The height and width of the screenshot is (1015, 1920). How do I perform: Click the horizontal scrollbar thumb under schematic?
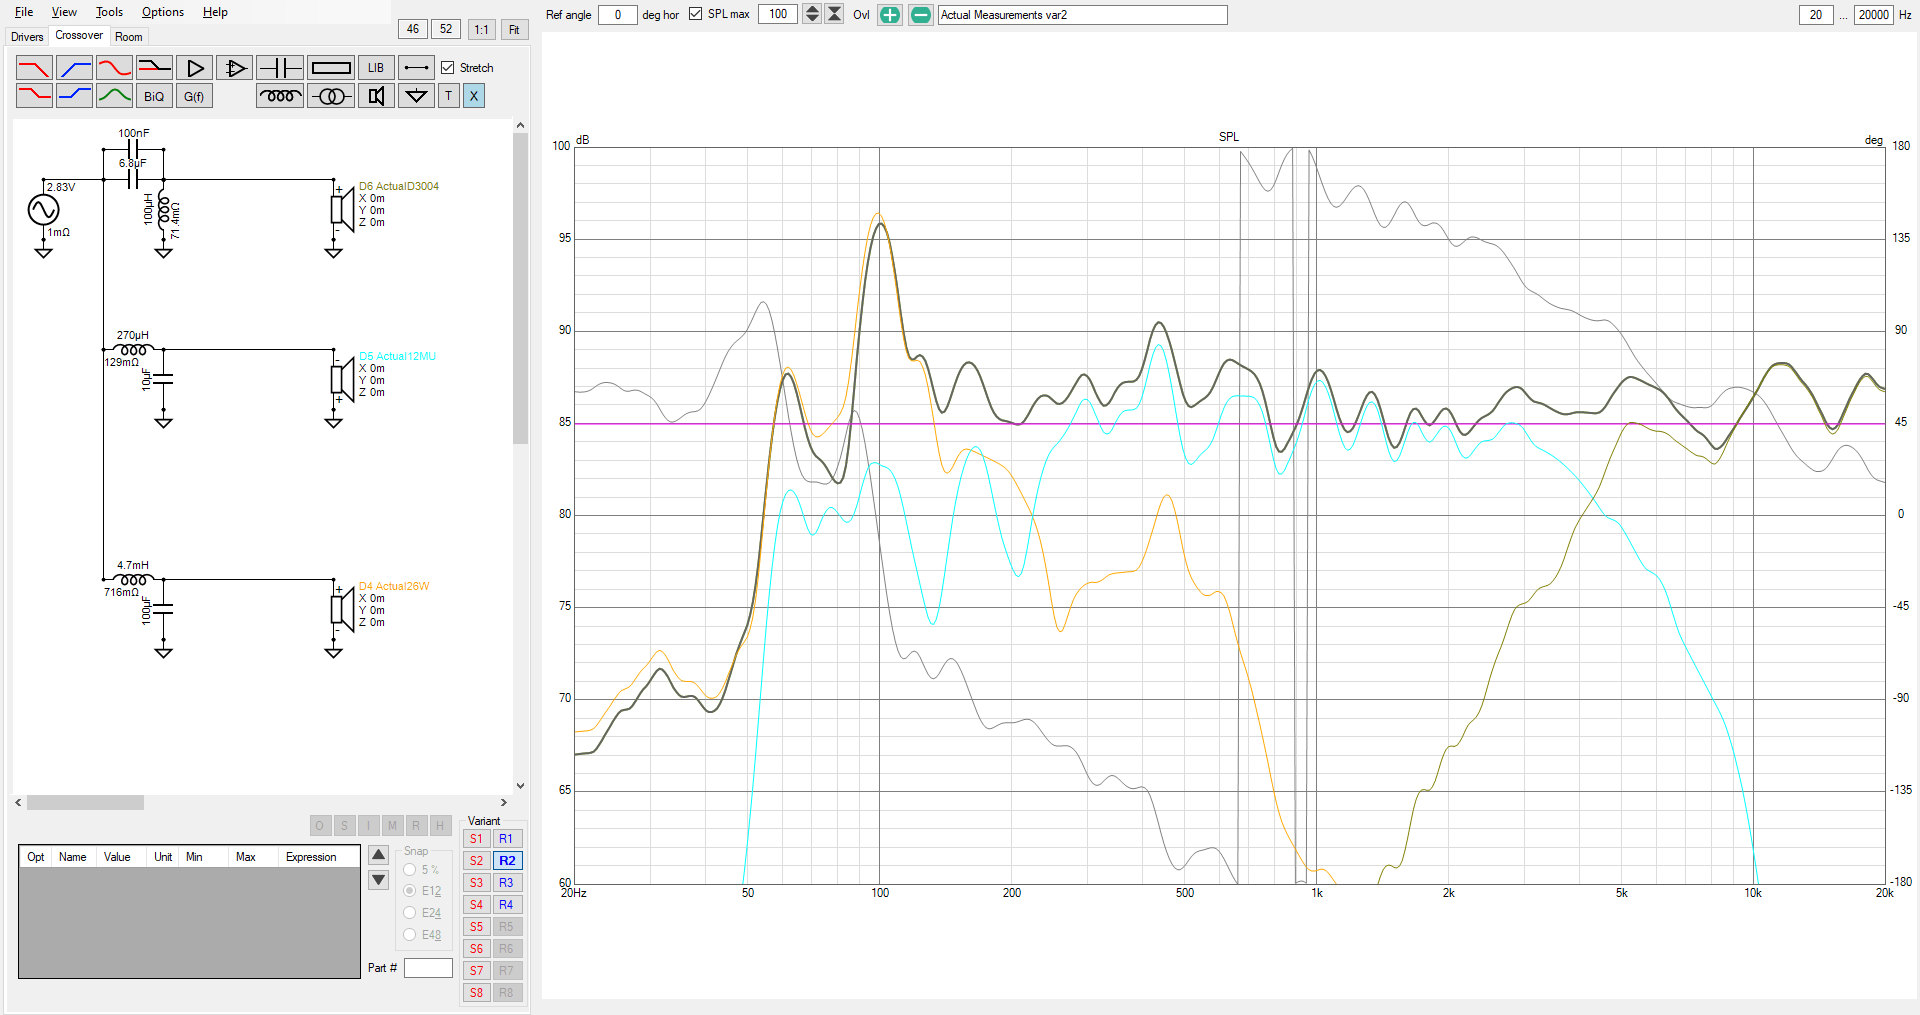coord(85,802)
